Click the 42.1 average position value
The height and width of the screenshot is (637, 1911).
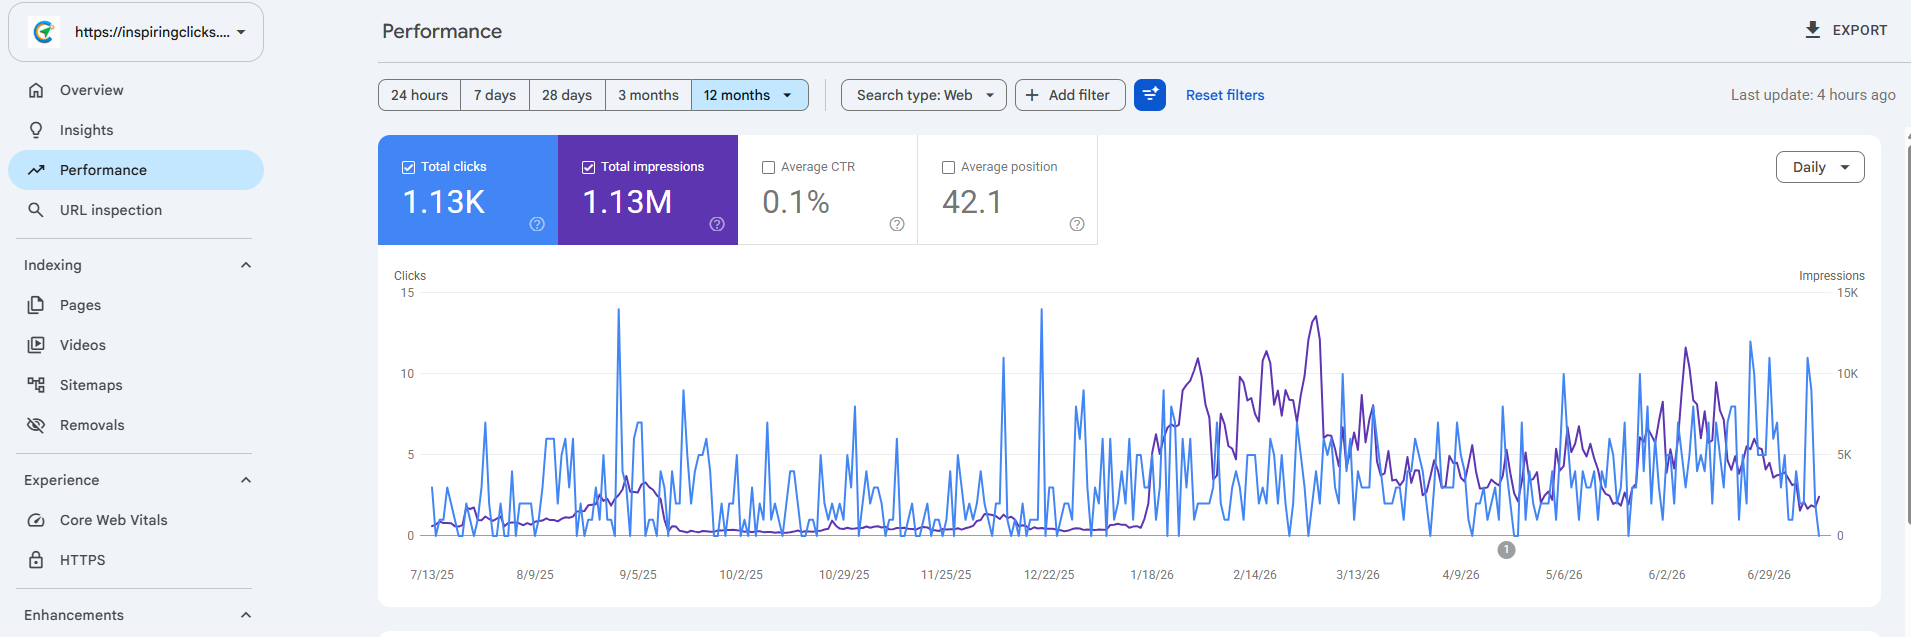click(x=972, y=202)
